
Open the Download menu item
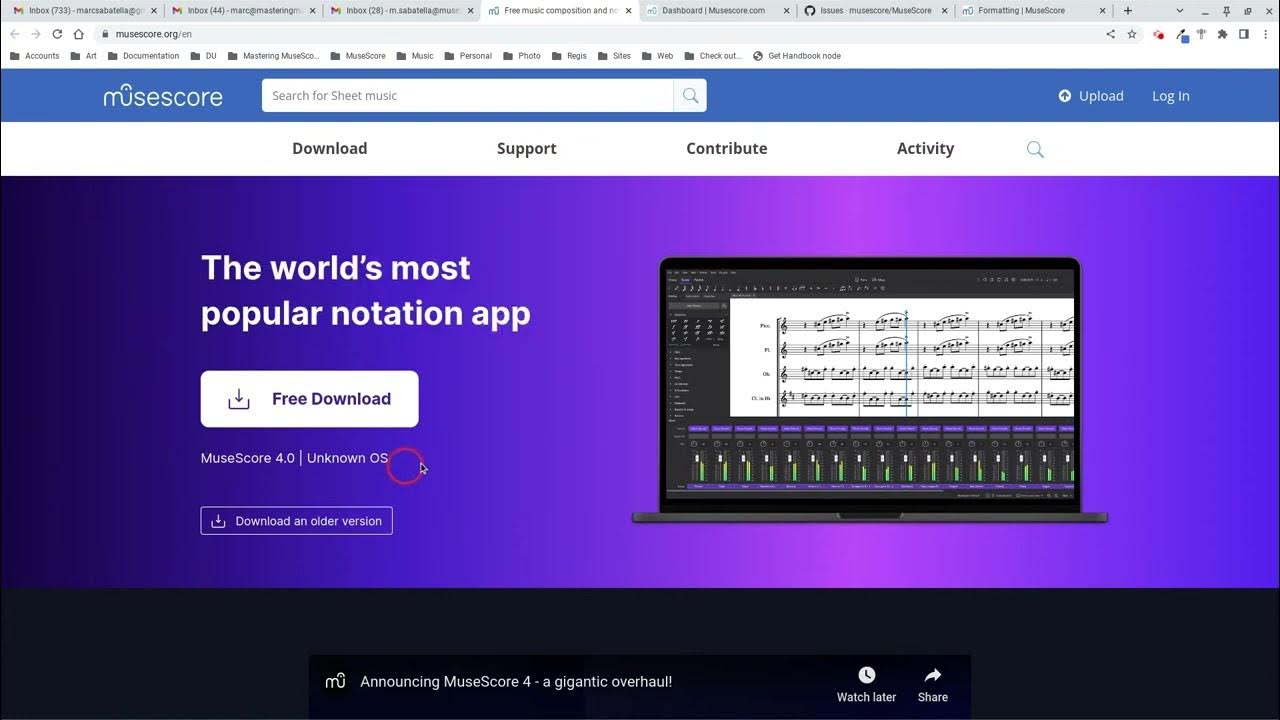pyautogui.click(x=330, y=148)
